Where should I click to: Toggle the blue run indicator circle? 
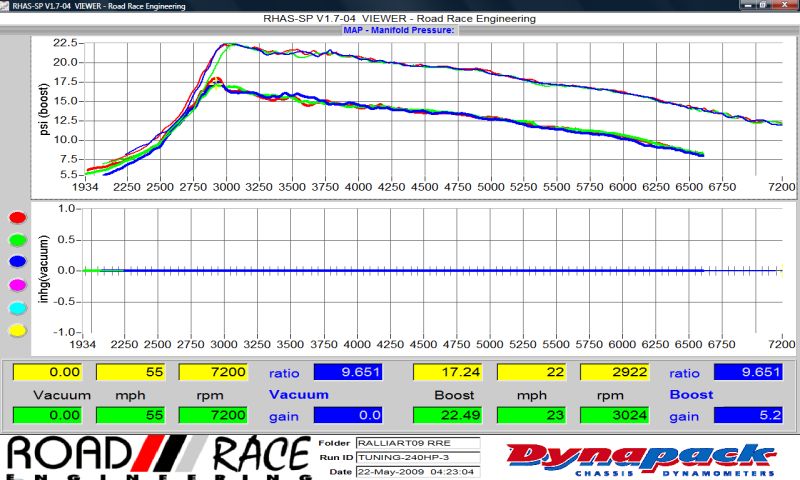16,262
